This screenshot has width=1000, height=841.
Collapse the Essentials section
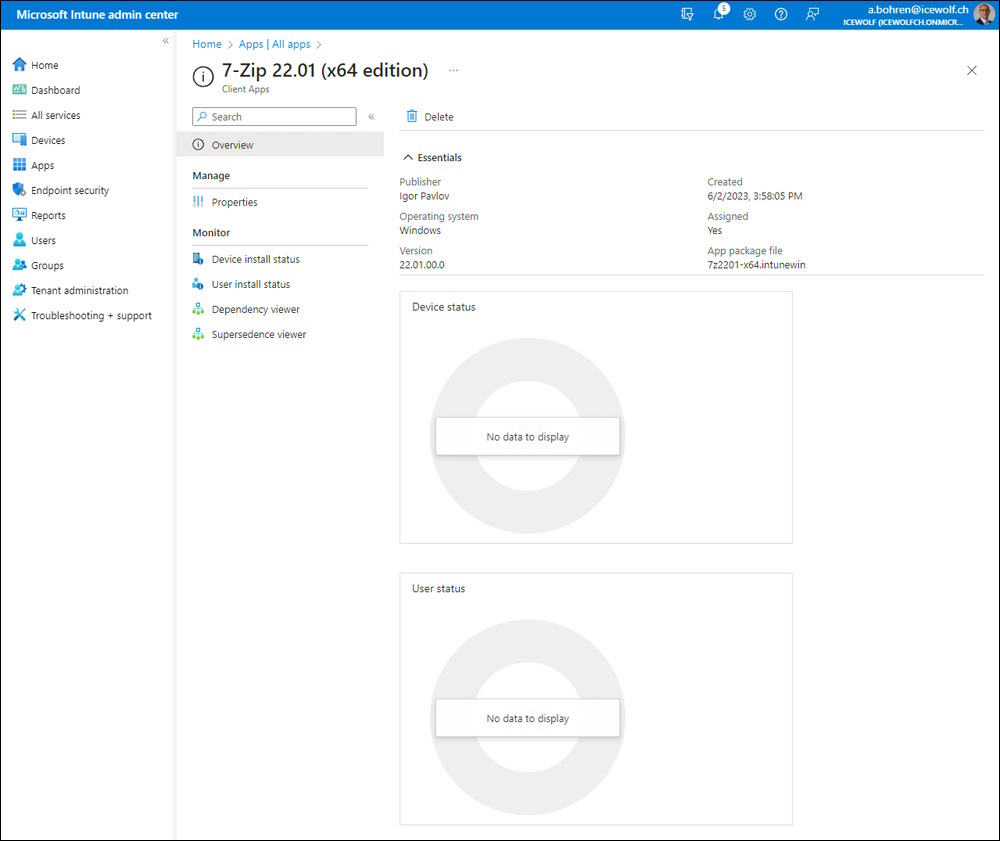[432, 157]
